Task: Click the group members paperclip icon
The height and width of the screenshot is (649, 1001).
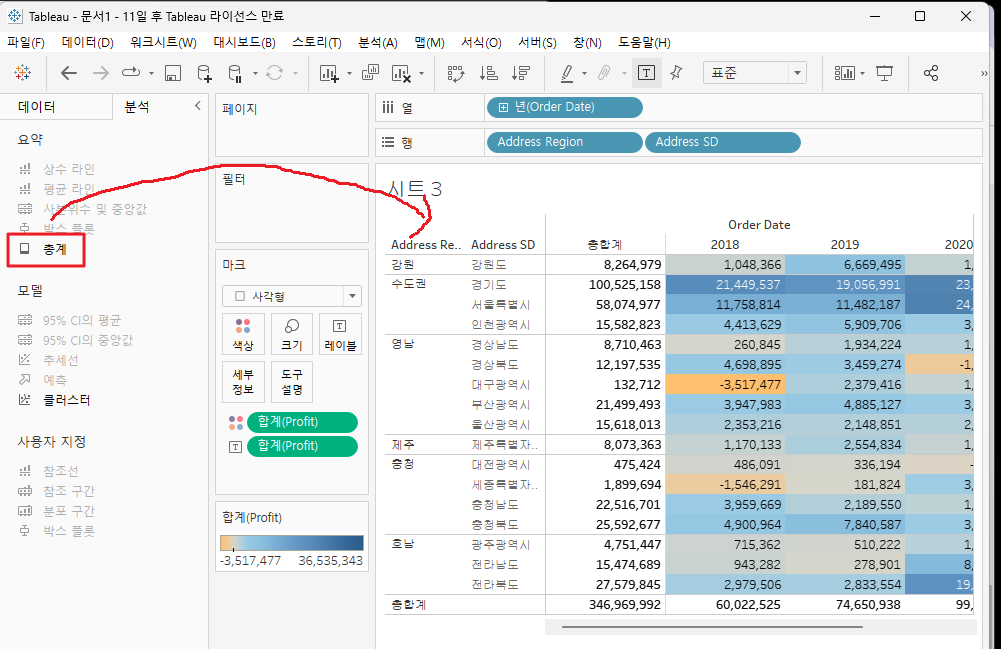Action: [604, 73]
